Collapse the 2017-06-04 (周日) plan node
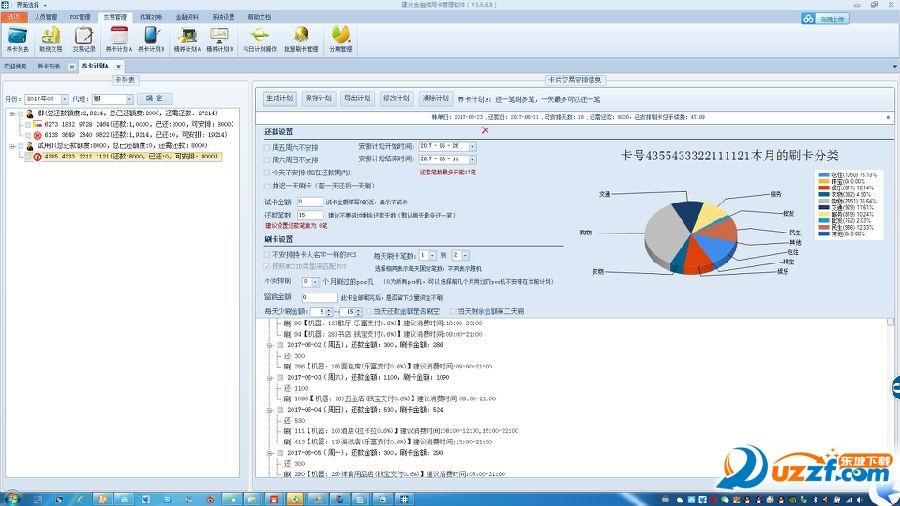The height and width of the screenshot is (506, 900). (270, 410)
